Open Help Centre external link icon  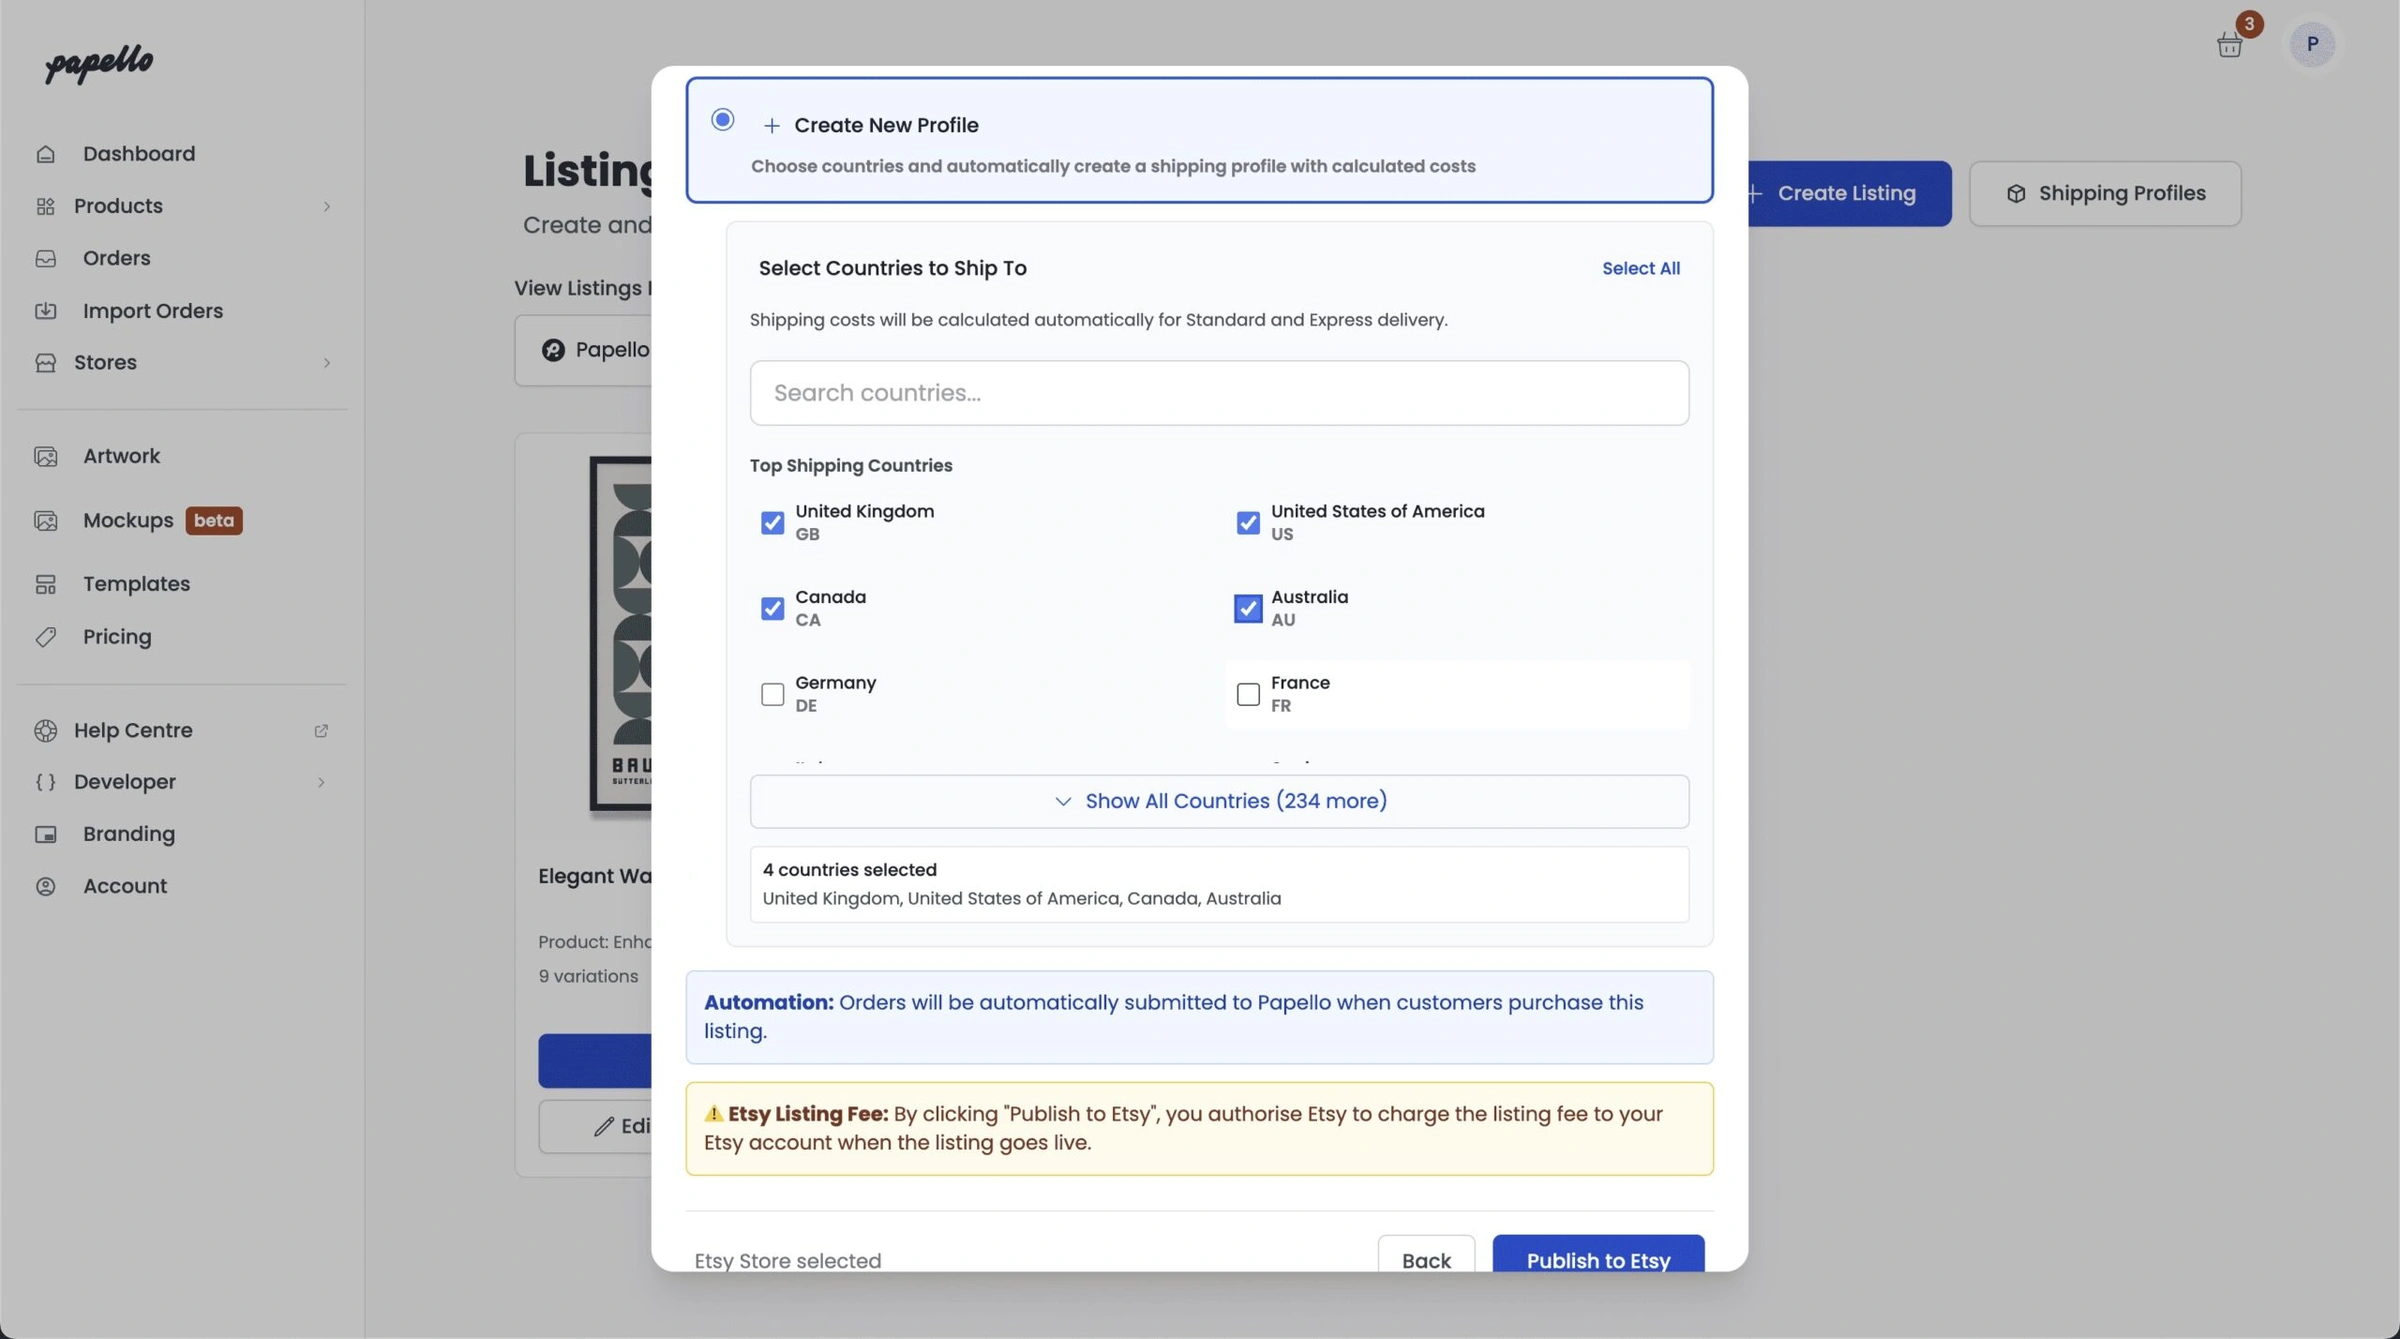[321, 731]
